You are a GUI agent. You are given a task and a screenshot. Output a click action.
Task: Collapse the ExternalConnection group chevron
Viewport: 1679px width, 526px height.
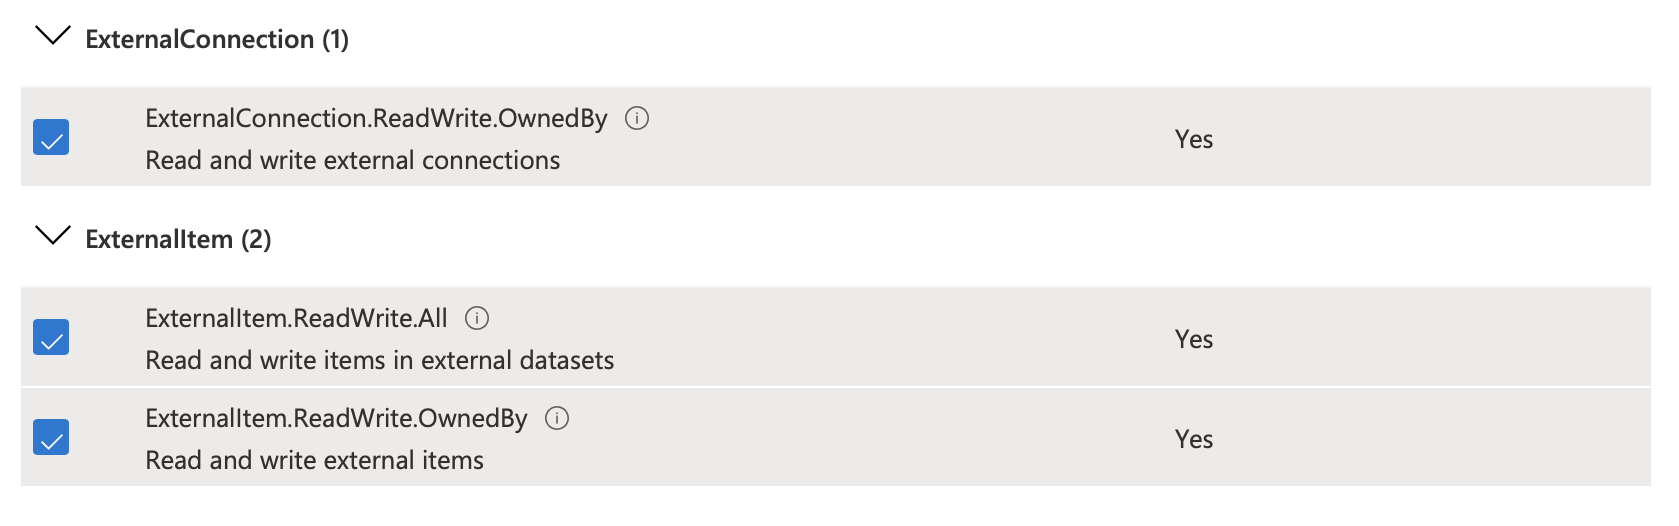52,36
